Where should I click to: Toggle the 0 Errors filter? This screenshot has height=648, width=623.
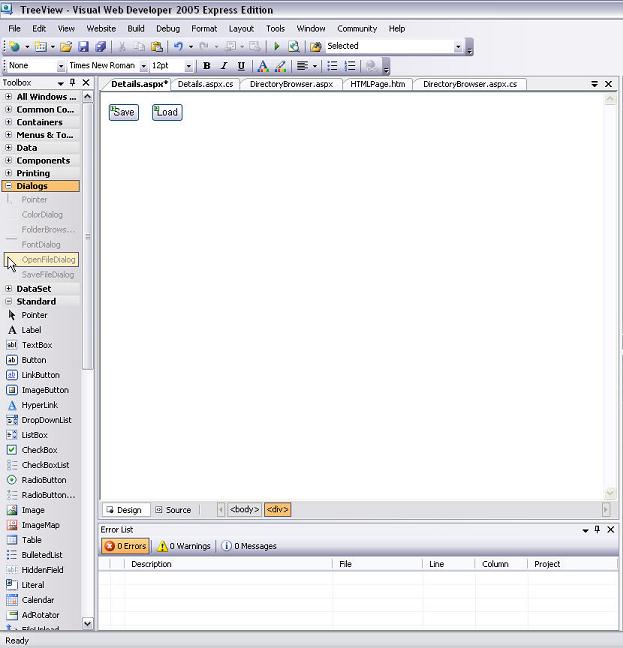pyautogui.click(x=126, y=546)
